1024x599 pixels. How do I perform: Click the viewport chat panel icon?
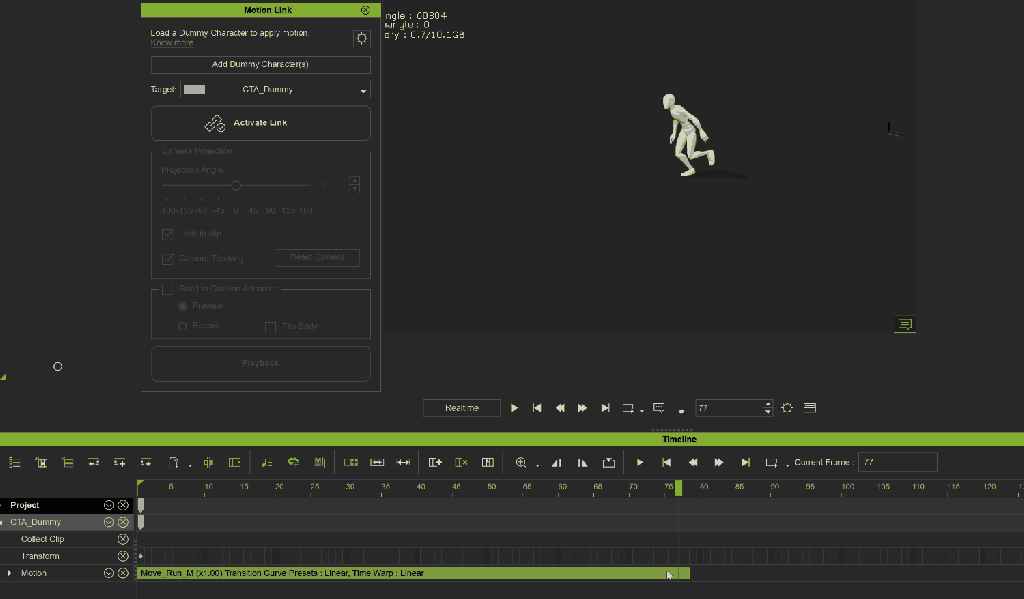click(905, 324)
